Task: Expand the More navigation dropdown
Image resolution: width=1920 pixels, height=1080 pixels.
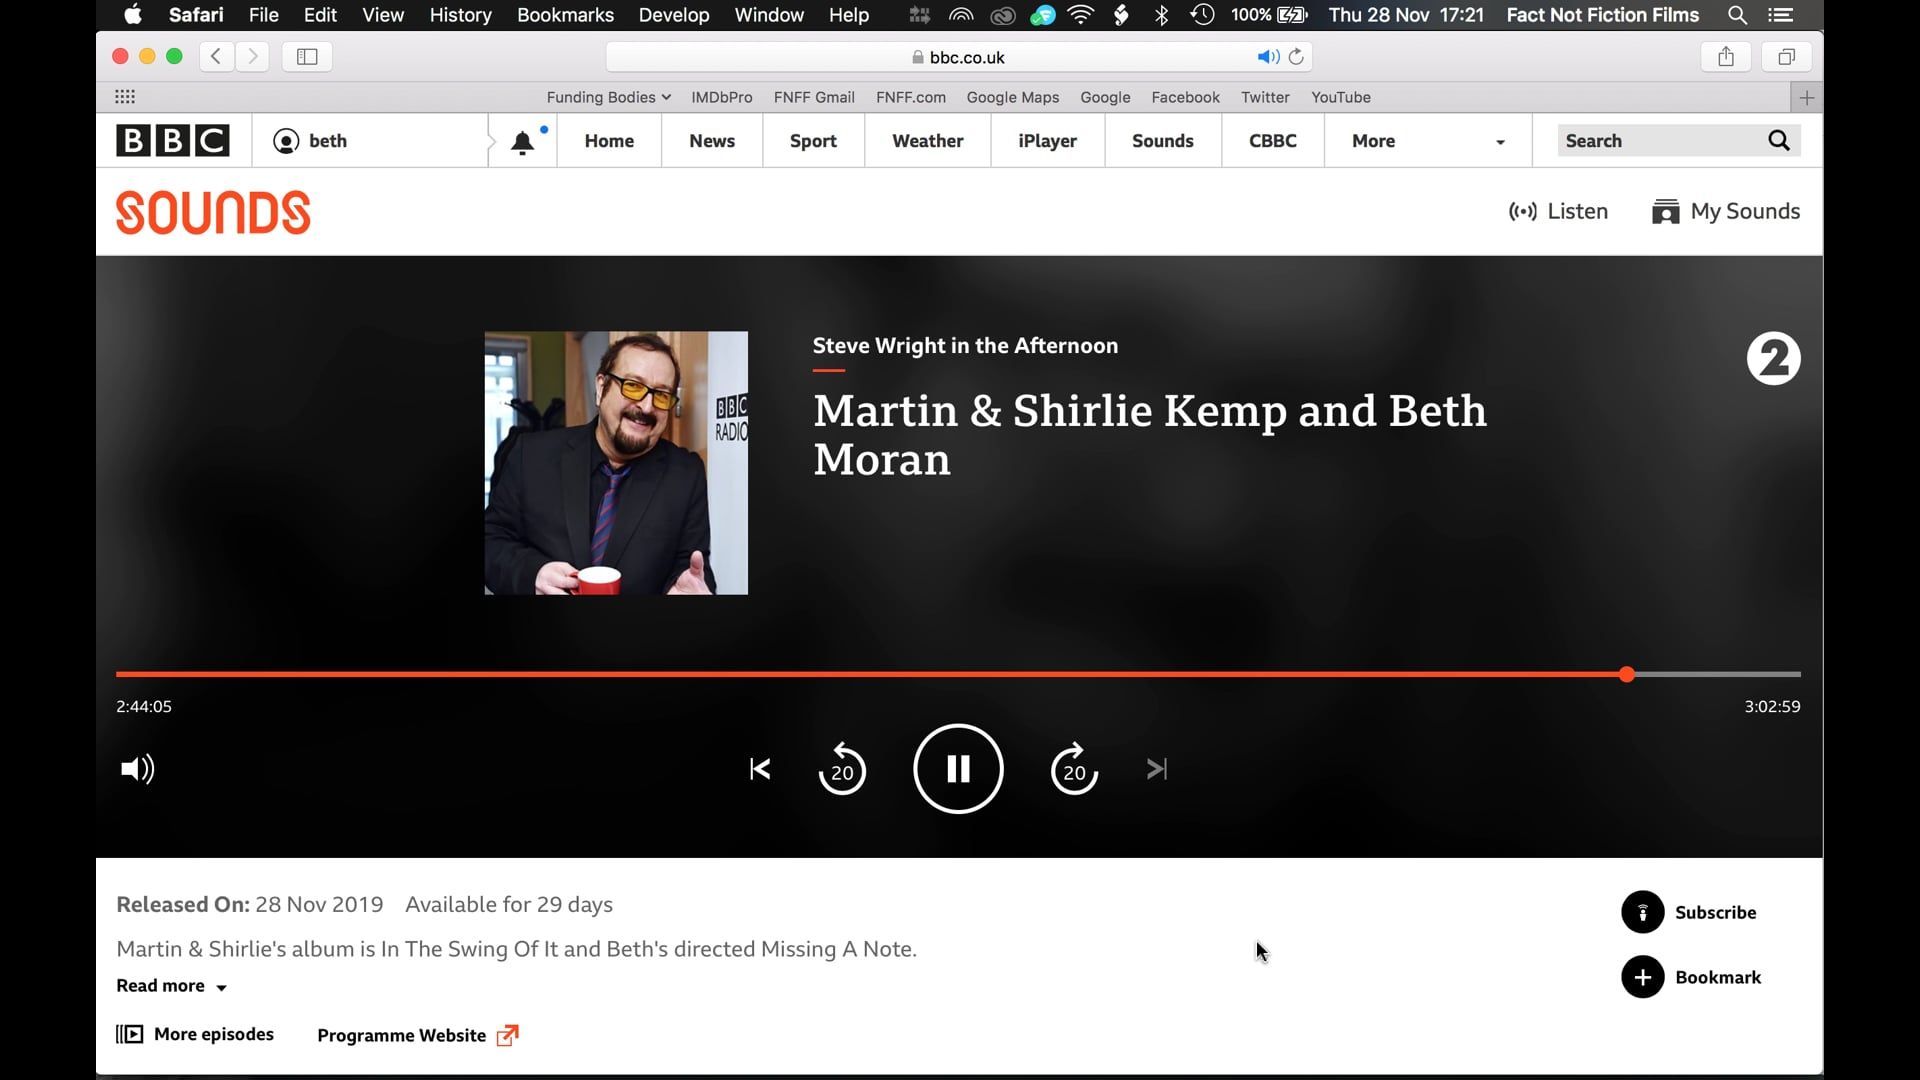Action: [x=1428, y=141]
